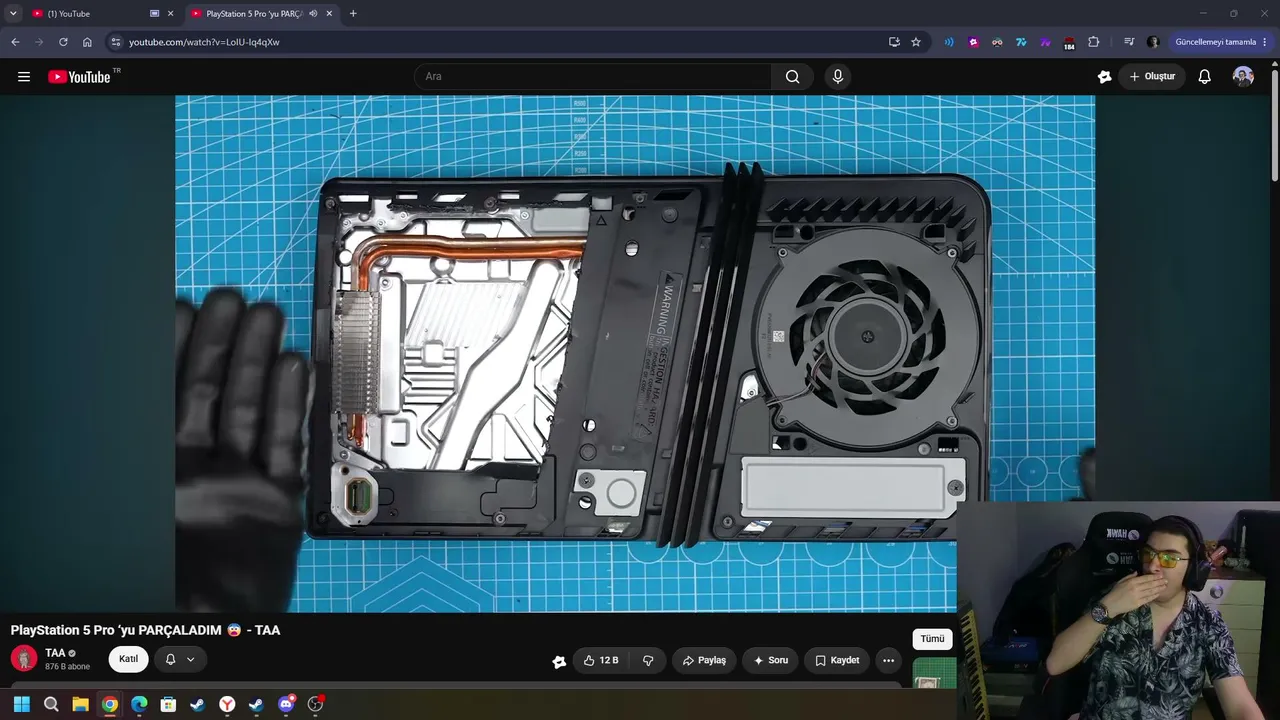Save the video with Kaydet
The width and height of the screenshot is (1280, 720).
tap(837, 660)
